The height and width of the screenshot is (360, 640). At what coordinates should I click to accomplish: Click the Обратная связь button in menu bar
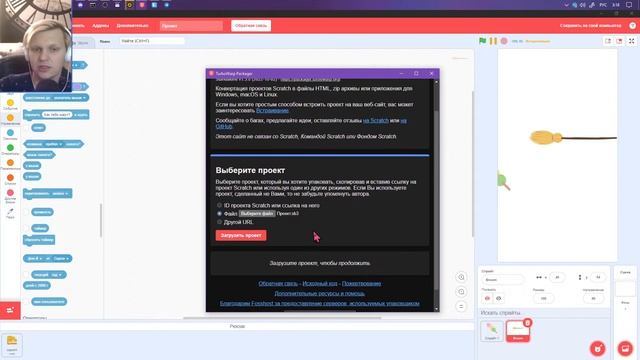[251, 25]
